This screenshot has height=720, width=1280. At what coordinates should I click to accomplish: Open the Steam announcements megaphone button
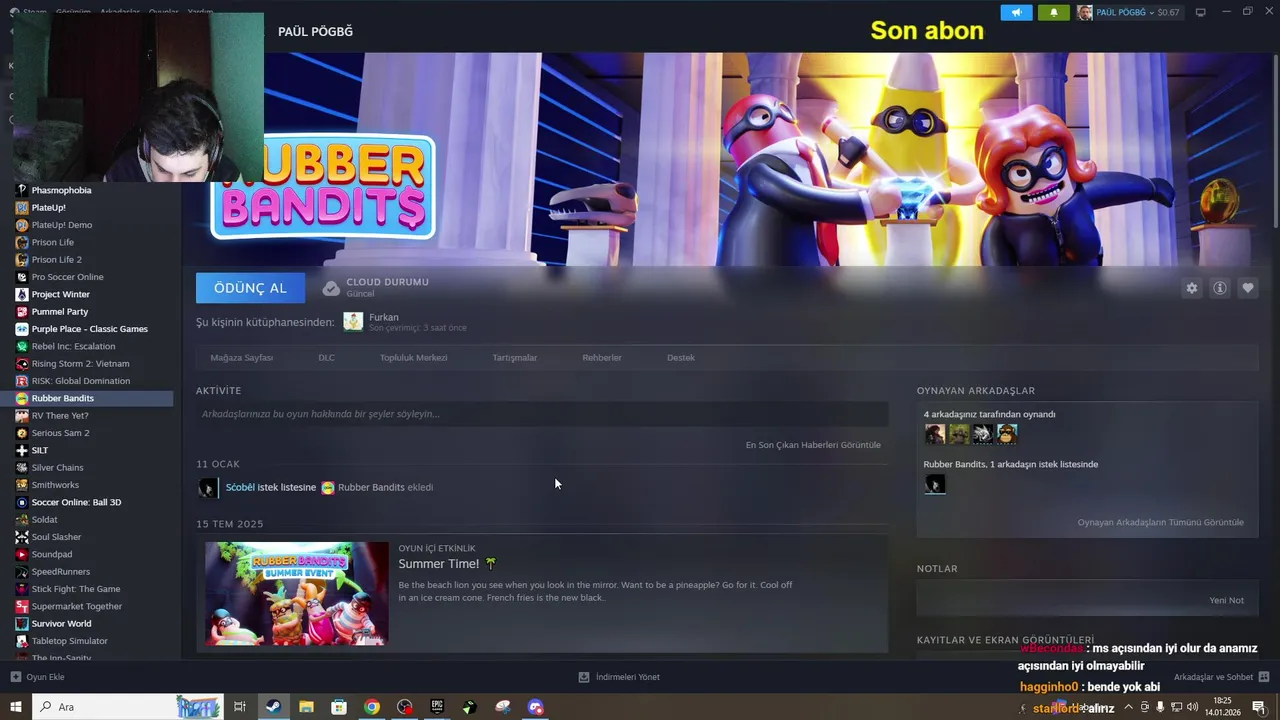click(x=1016, y=13)
